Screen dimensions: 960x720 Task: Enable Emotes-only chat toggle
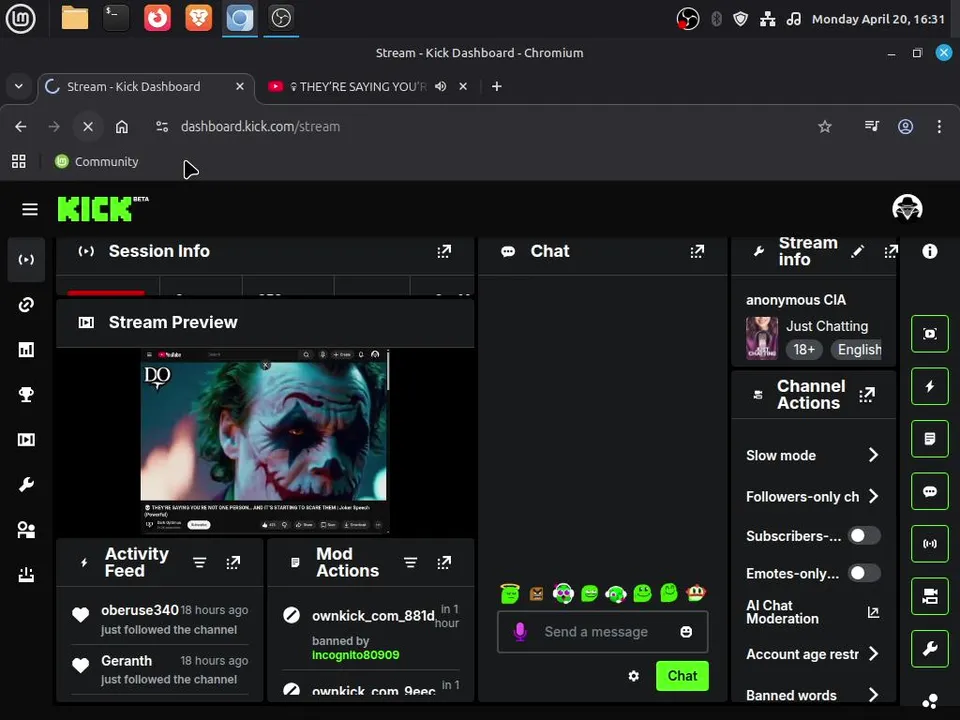[x=864, y=573]
